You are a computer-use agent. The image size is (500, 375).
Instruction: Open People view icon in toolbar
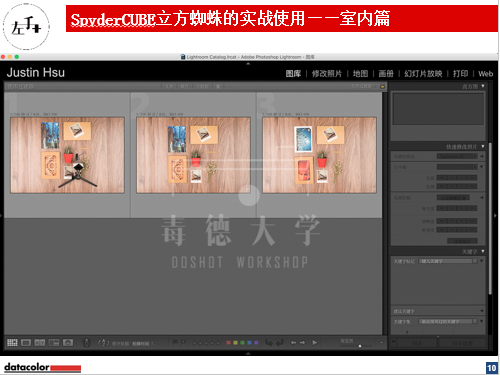[x=68, y=342]
